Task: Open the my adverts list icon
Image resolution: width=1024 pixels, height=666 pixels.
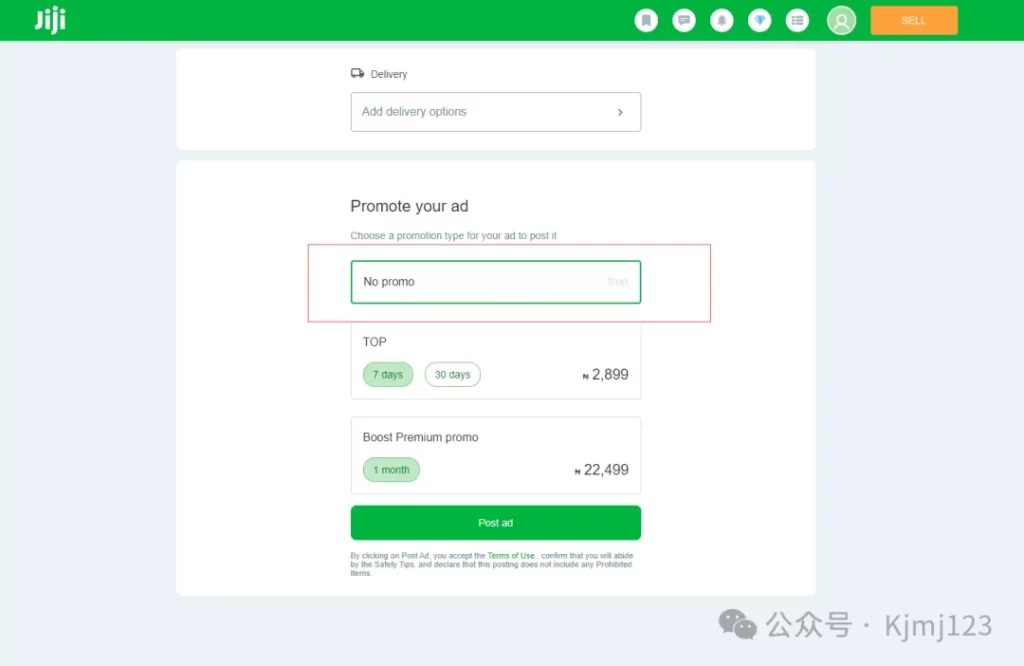Action: click(x=797, y=20)
